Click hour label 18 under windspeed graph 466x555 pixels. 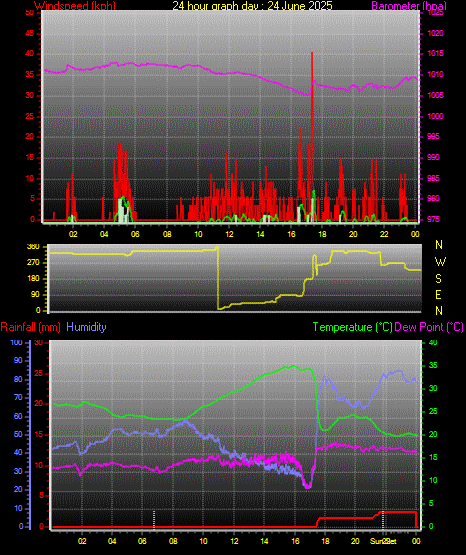click(322, 234)
